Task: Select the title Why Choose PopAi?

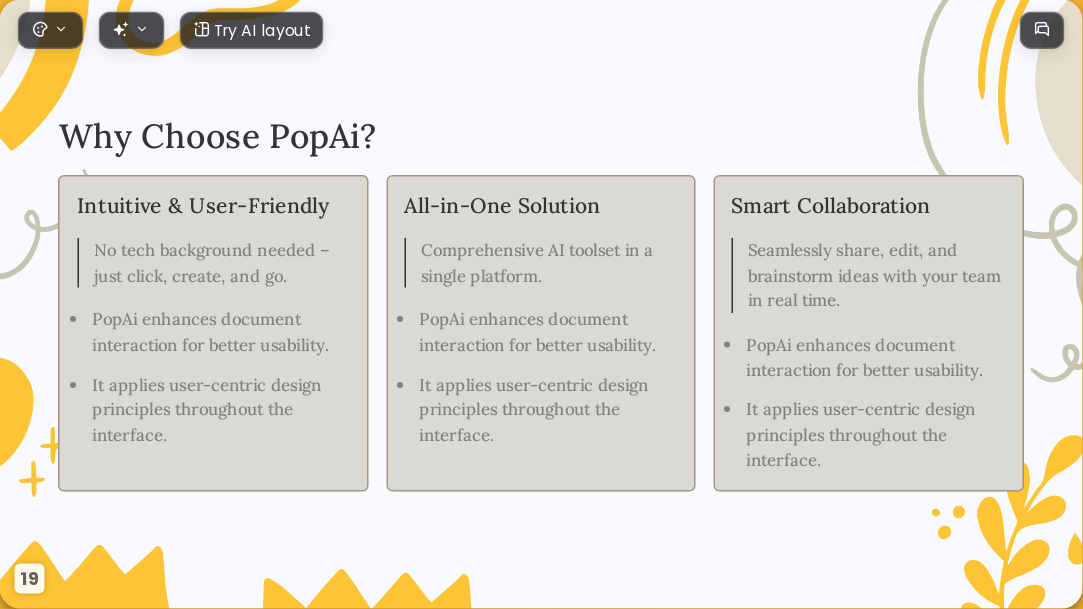Action: pos(217,136)
